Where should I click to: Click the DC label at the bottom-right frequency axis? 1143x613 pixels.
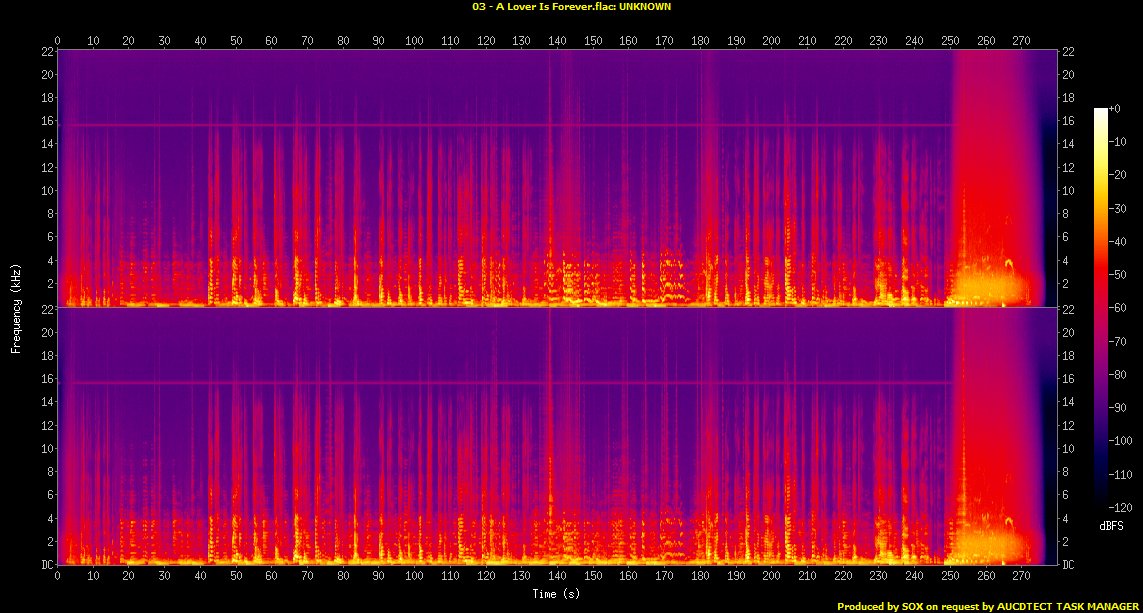[x=1070, y=565]
